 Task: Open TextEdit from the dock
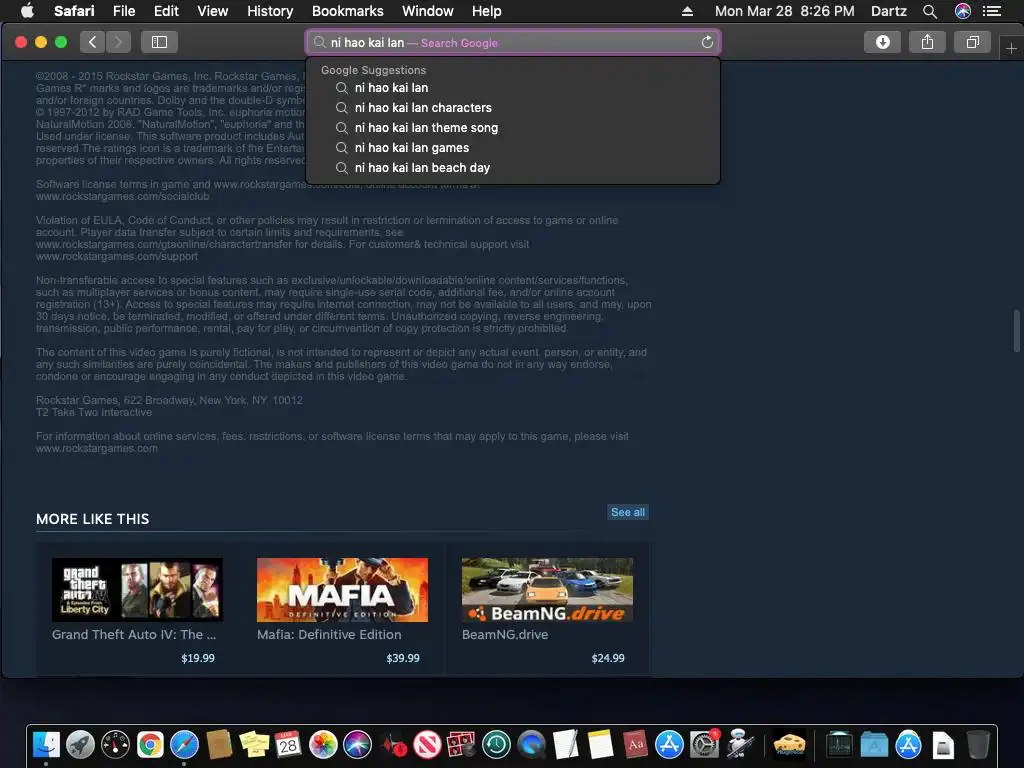click(566, 744)
